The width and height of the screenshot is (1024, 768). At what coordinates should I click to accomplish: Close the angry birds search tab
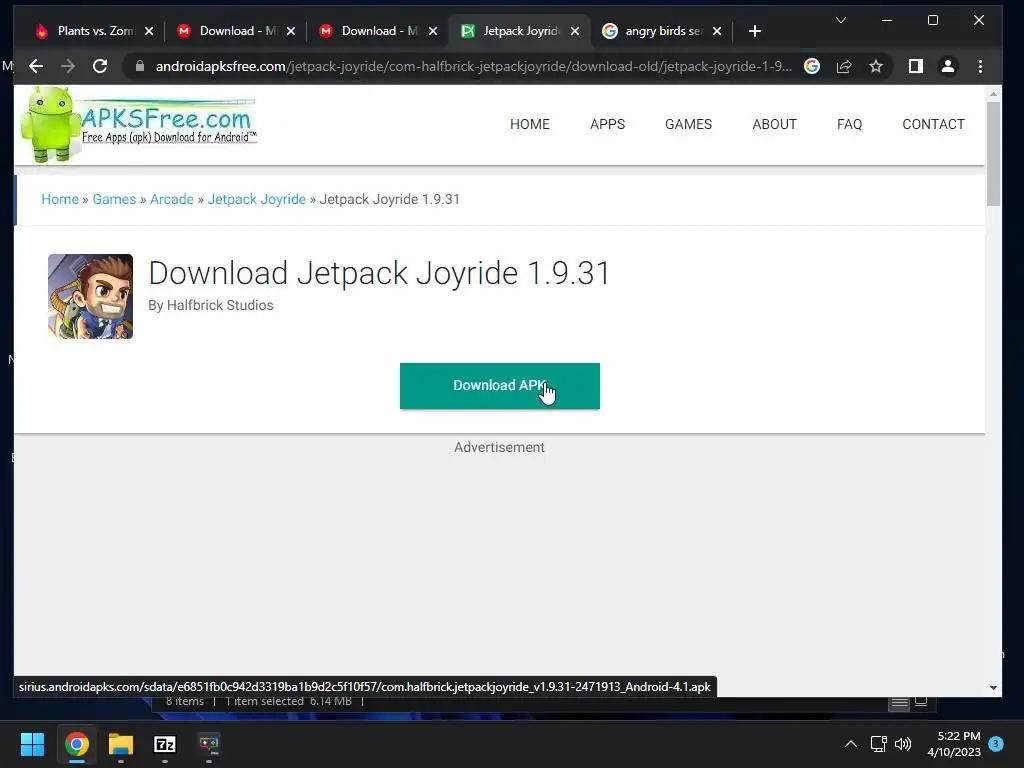[x=717, y=31]
